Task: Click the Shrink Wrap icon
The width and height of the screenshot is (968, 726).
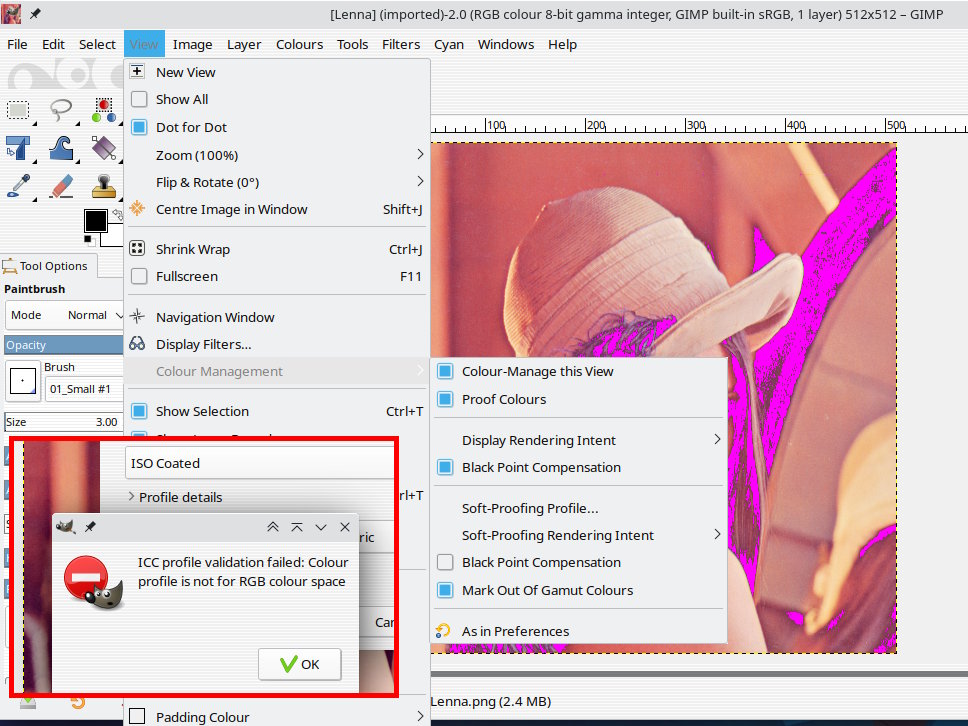Action: [138, 249]
